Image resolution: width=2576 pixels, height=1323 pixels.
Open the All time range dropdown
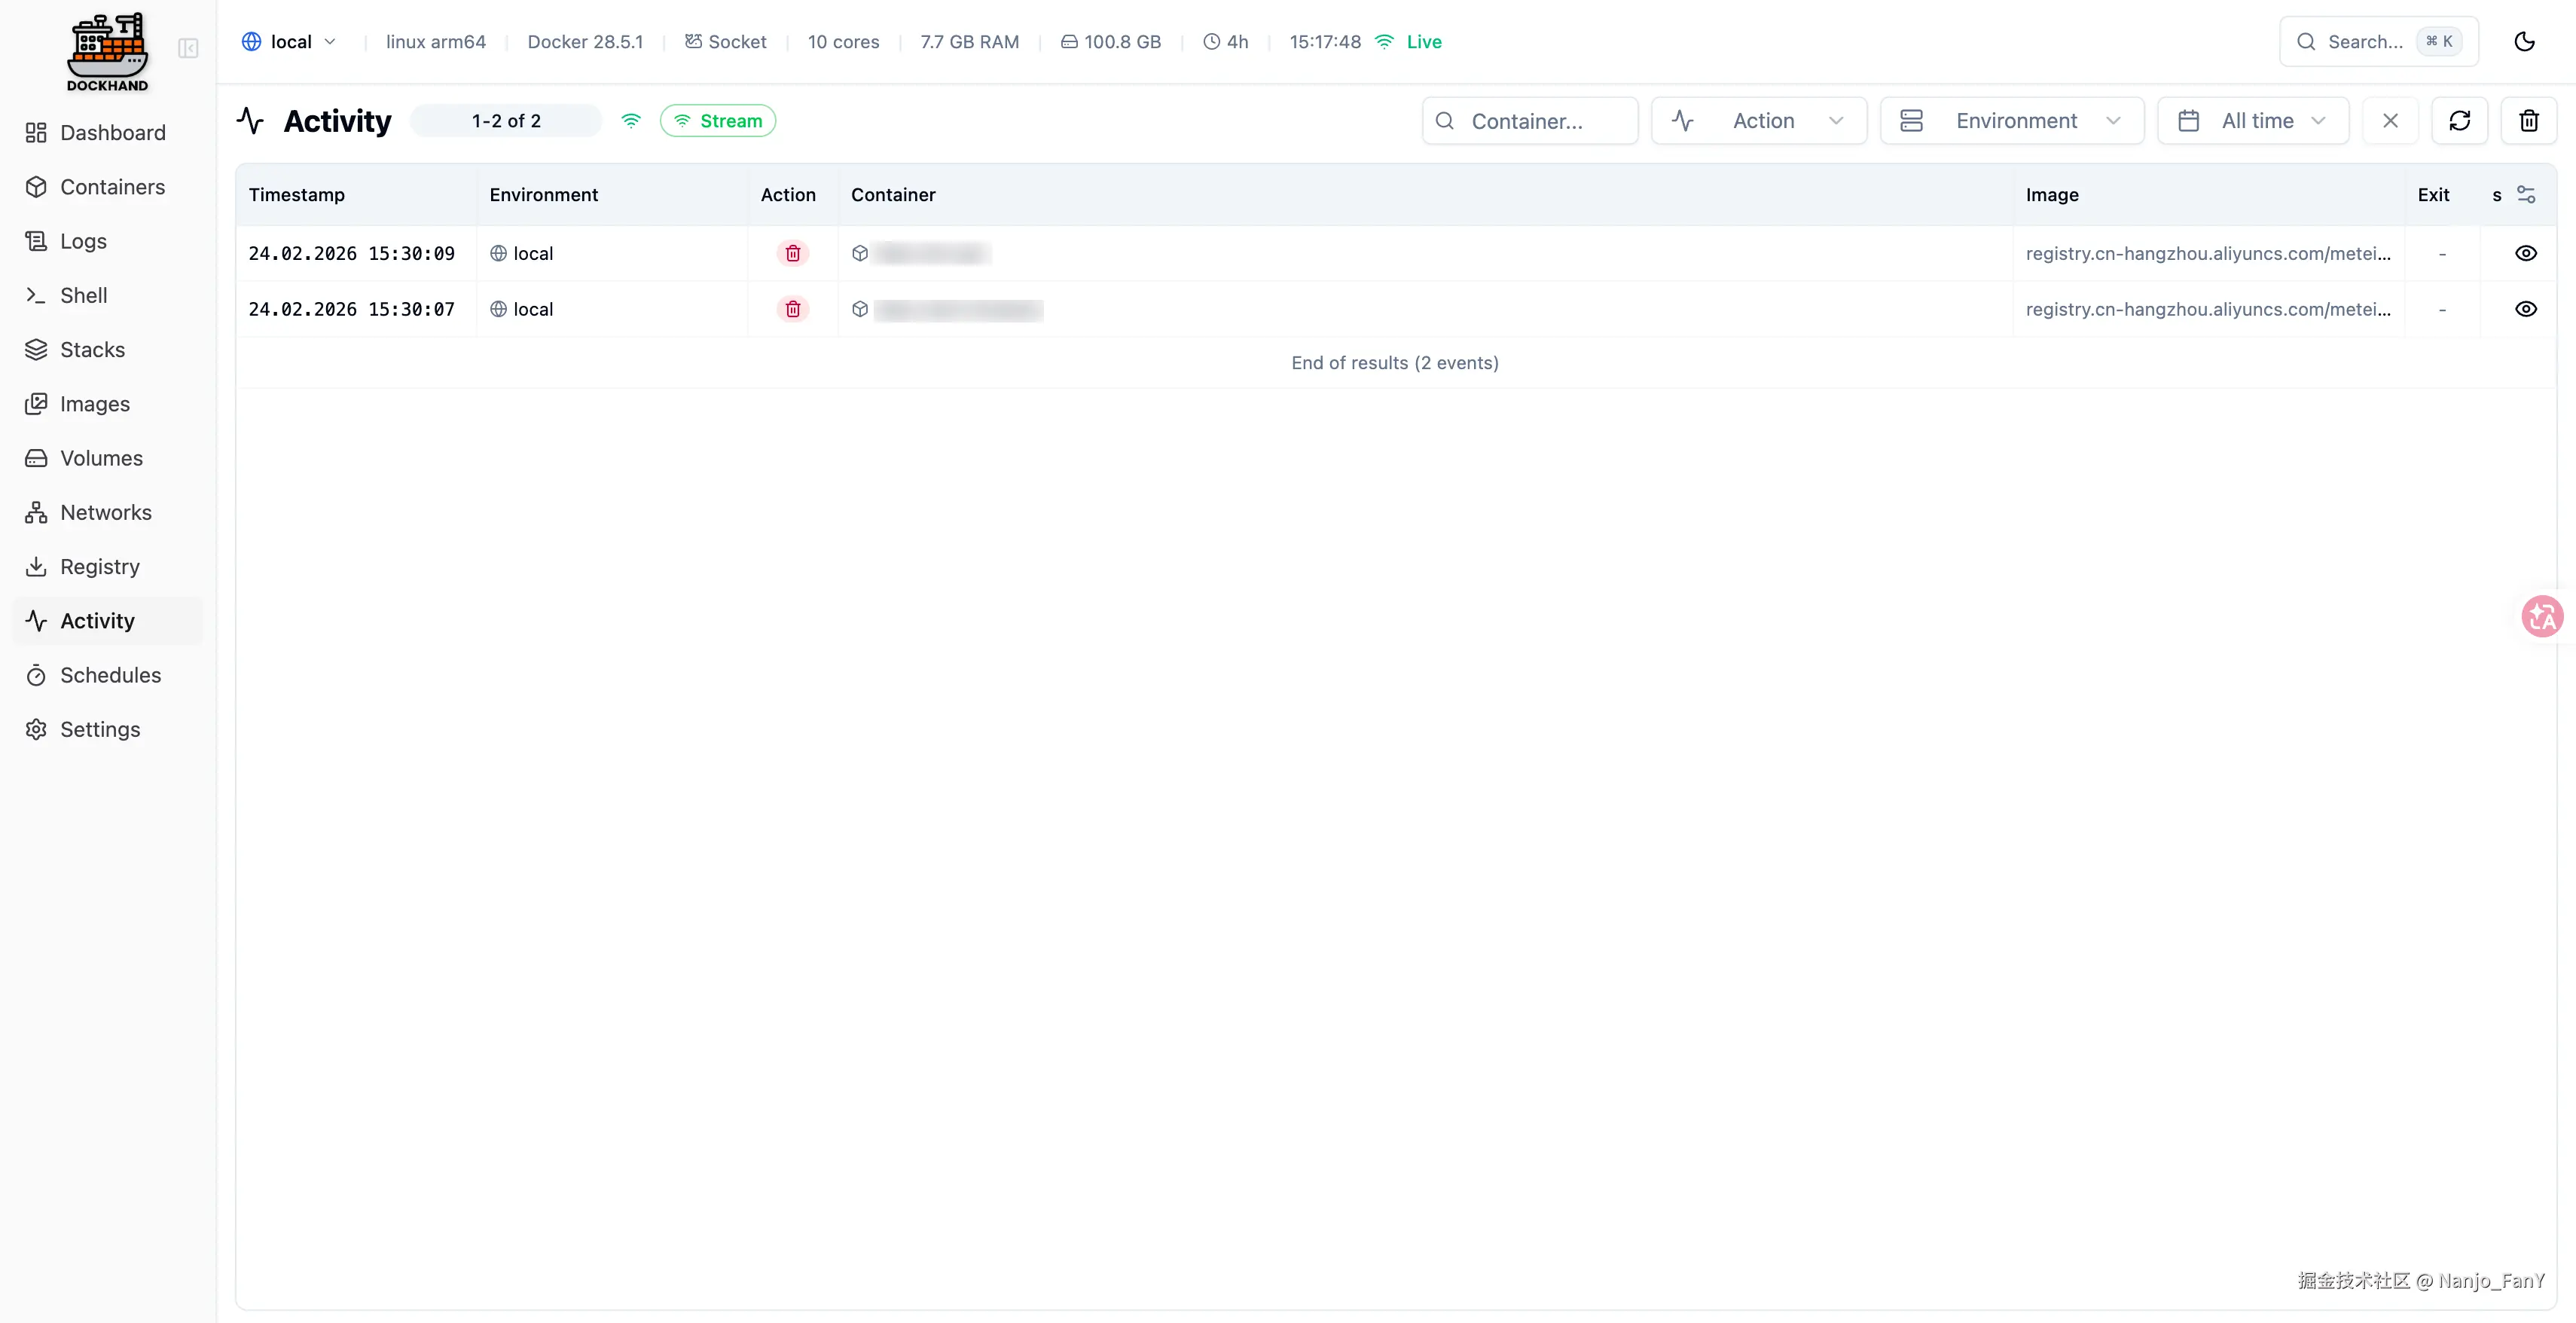pos(2252,121)
